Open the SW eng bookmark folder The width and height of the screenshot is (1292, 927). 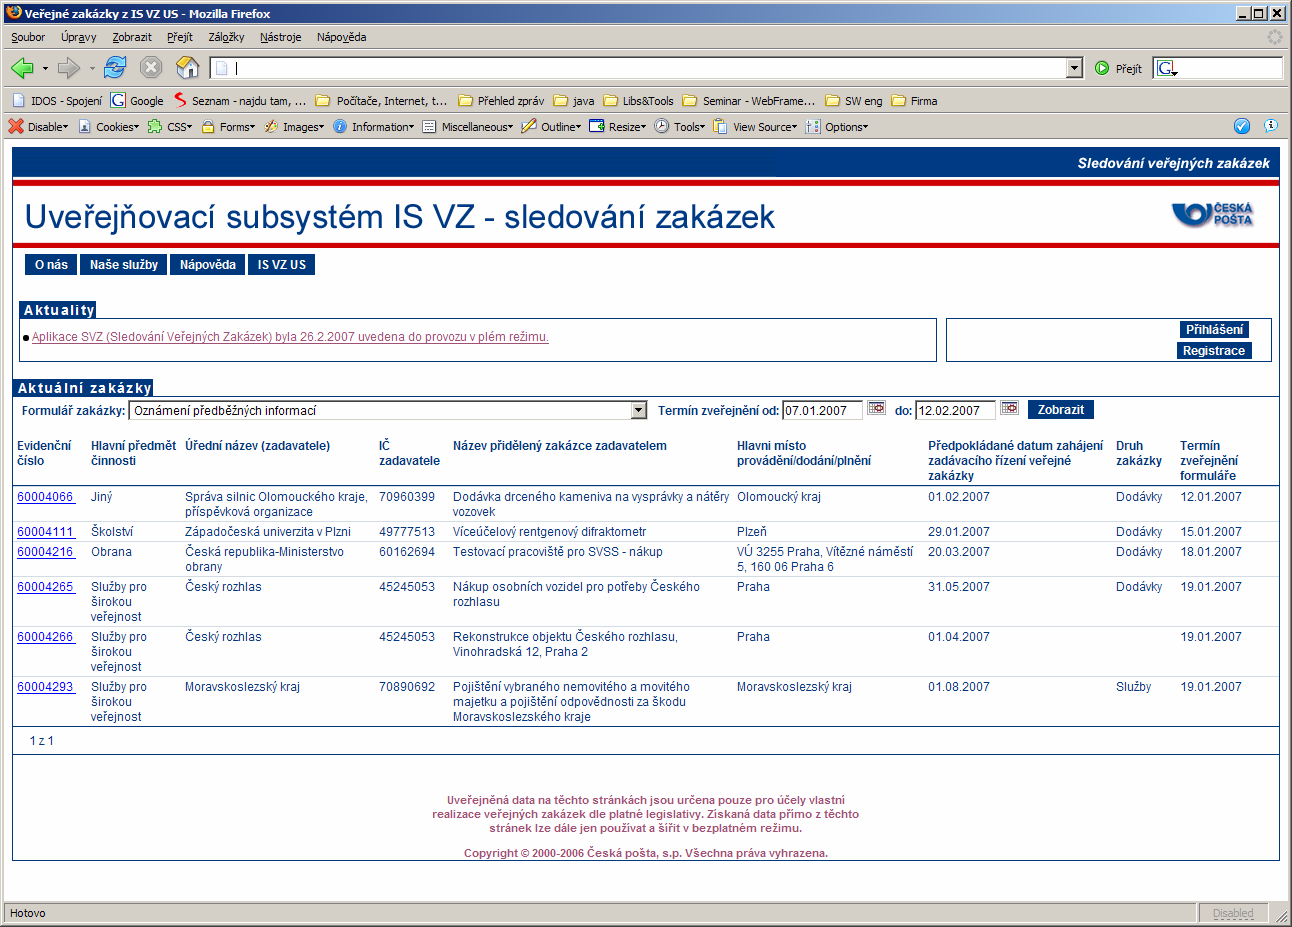[854, 101]
